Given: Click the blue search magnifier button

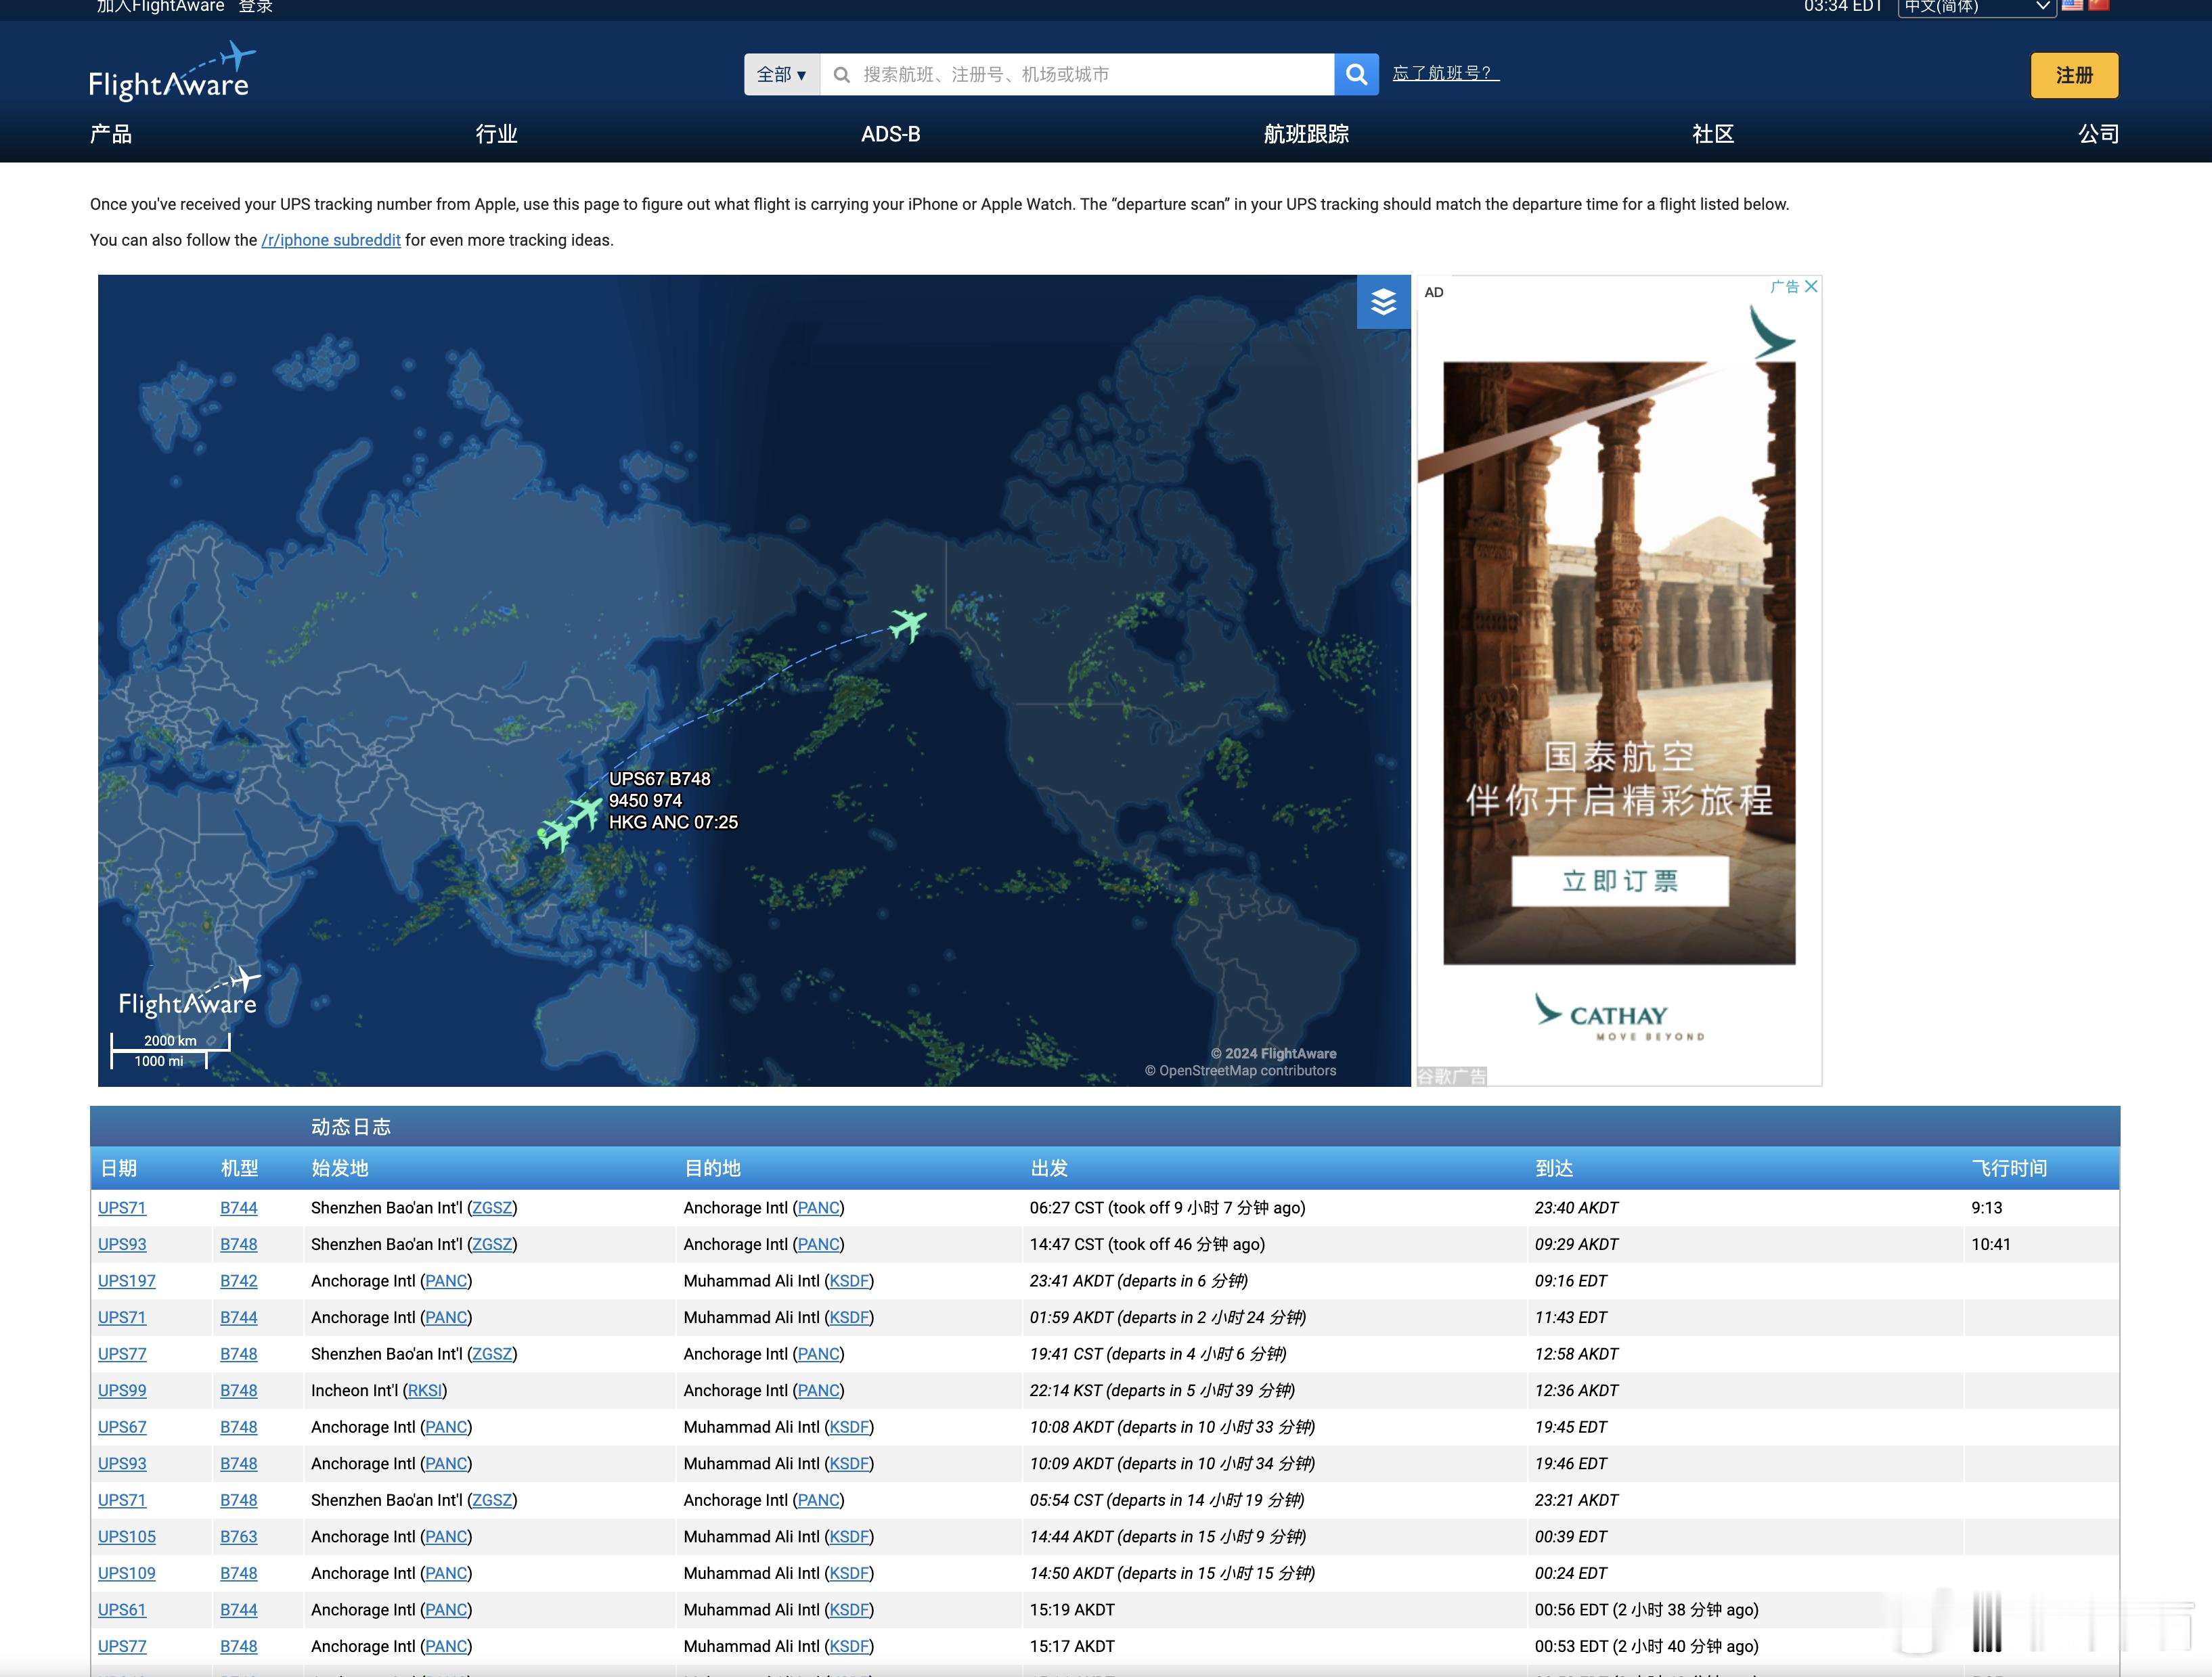Looking at the screenshot, I should 1356,74.
